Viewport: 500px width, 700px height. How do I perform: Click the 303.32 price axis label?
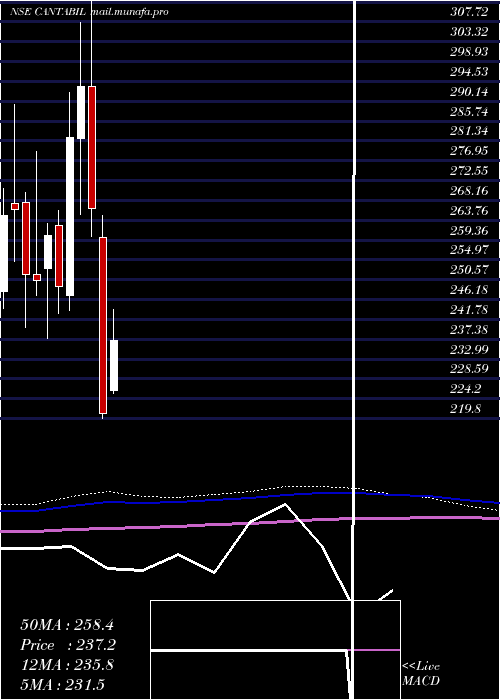[x=469, y=32]
